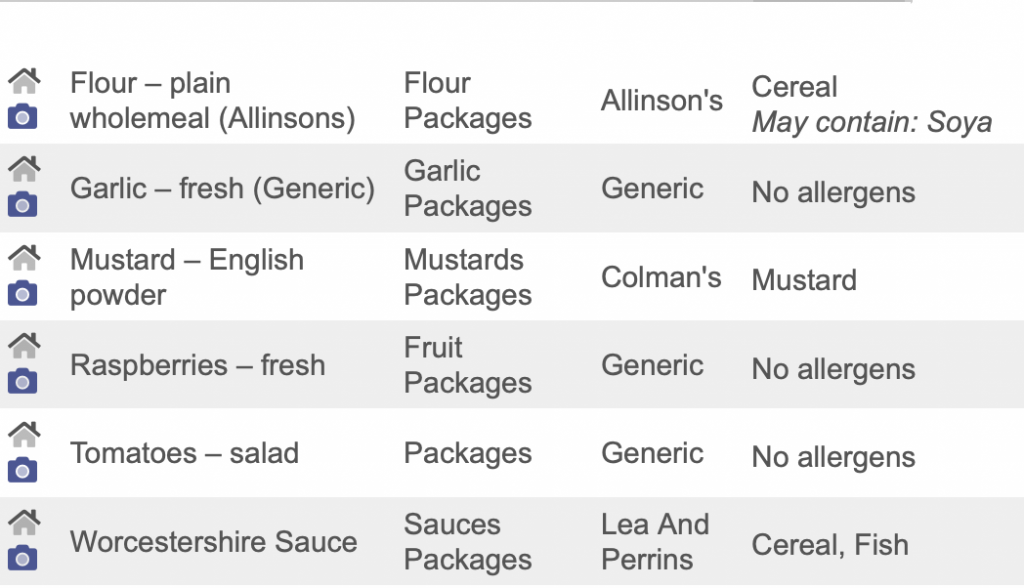Open the camera icon for Tomatoes salad
This screenshot has height=588, width=1024.
click(x=22, y=470)
